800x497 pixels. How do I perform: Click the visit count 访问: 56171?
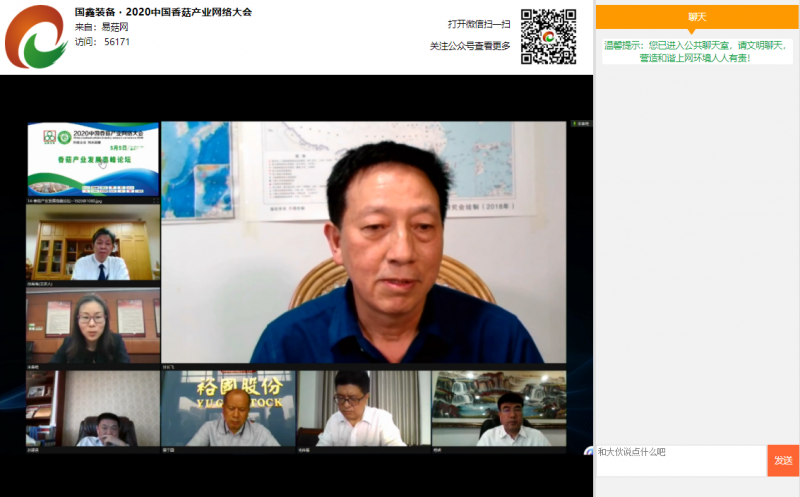click(102, 42)
